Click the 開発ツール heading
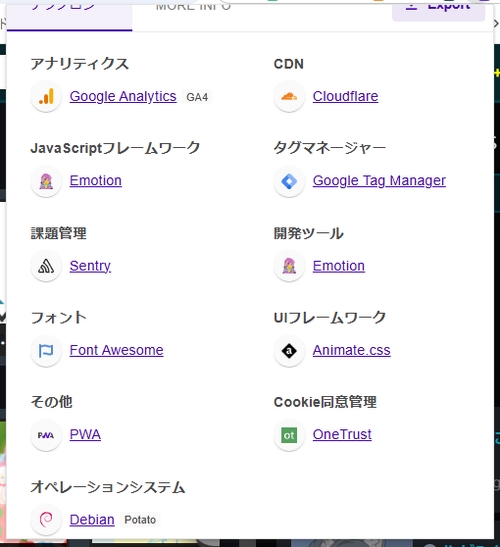 click(x=309, y=233)
